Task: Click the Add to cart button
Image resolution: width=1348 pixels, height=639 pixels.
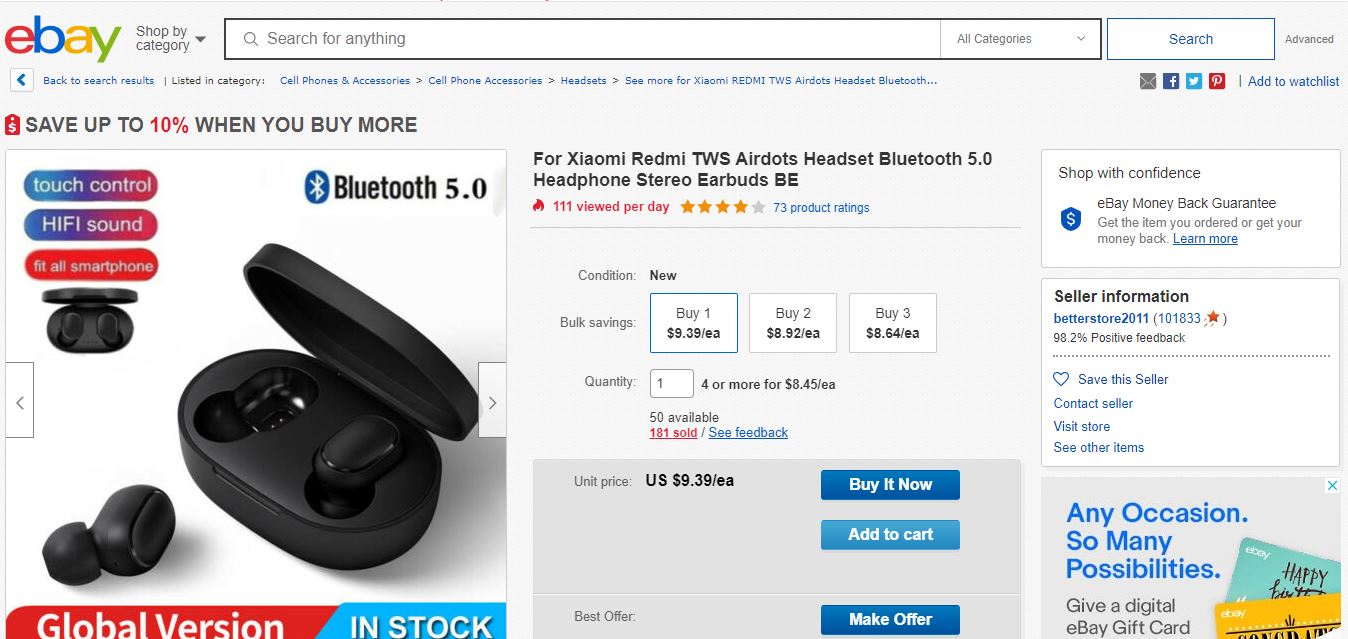Action: (890, 534)
